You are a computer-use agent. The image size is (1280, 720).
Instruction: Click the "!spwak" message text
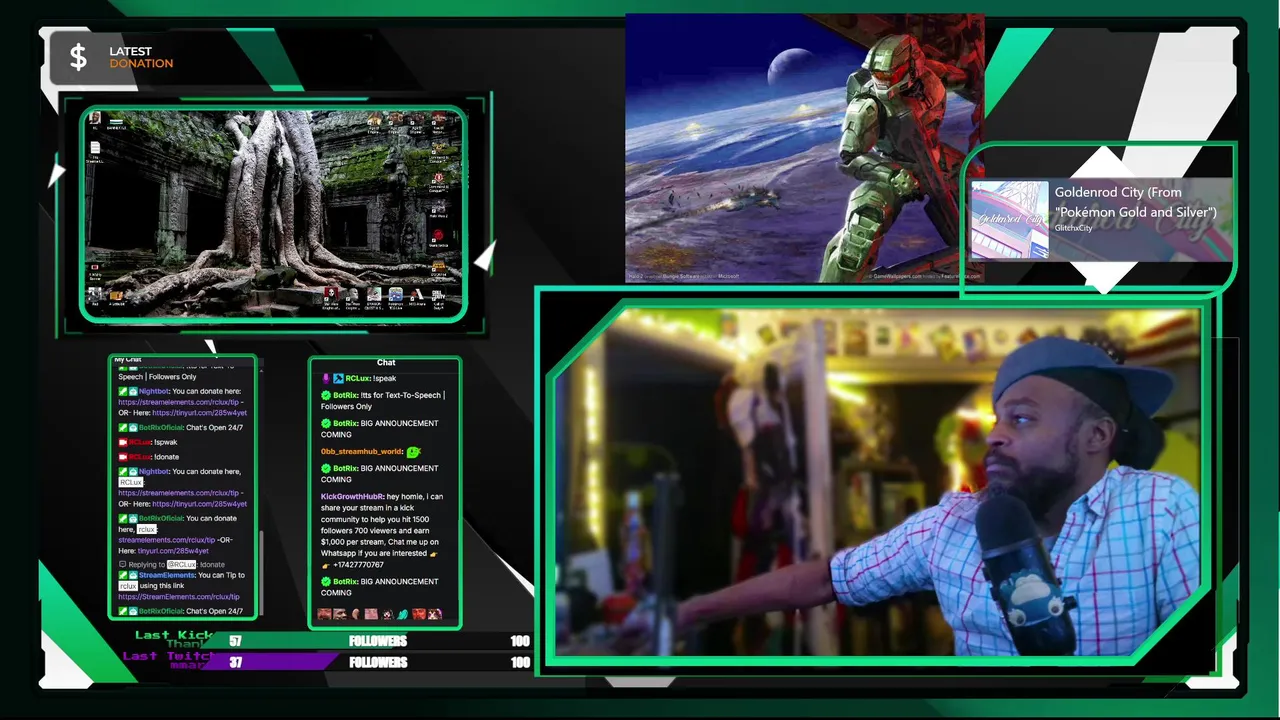click(x=166, y=442)
